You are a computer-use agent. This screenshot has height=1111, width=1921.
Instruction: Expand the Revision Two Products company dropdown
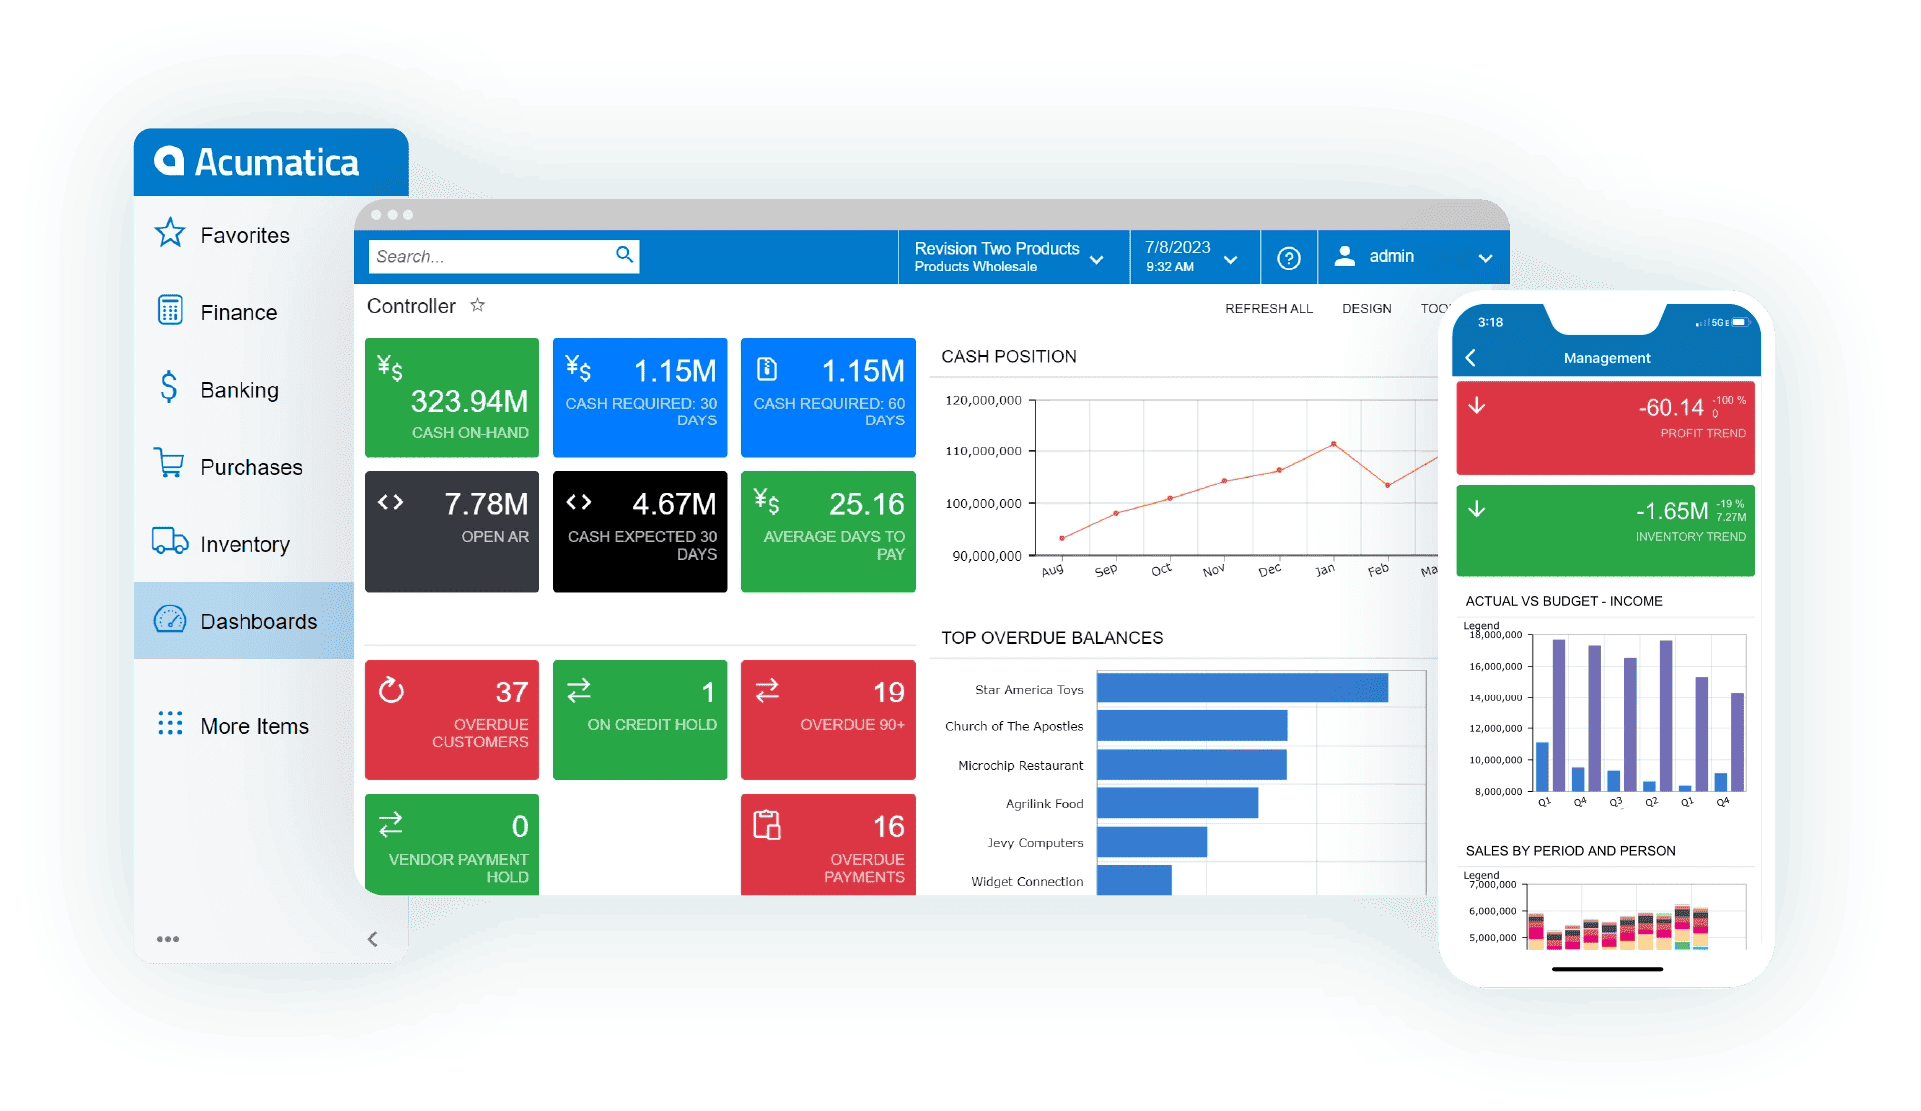pos(1097,259)
